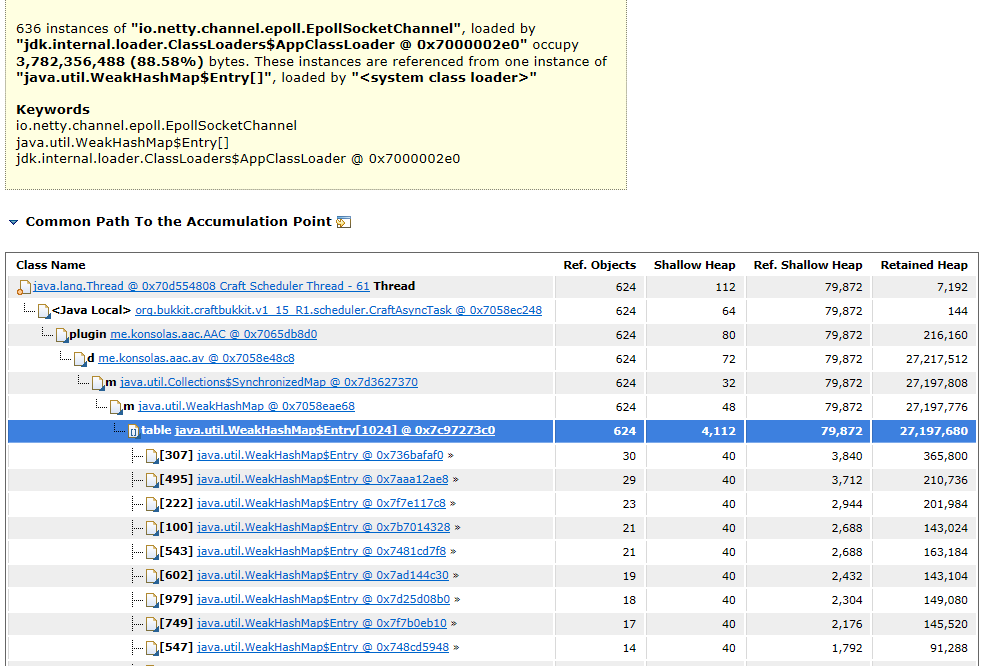Expand the » arrow after entry [749]
This screenshot has width=991, height=666.
(454, 624)
